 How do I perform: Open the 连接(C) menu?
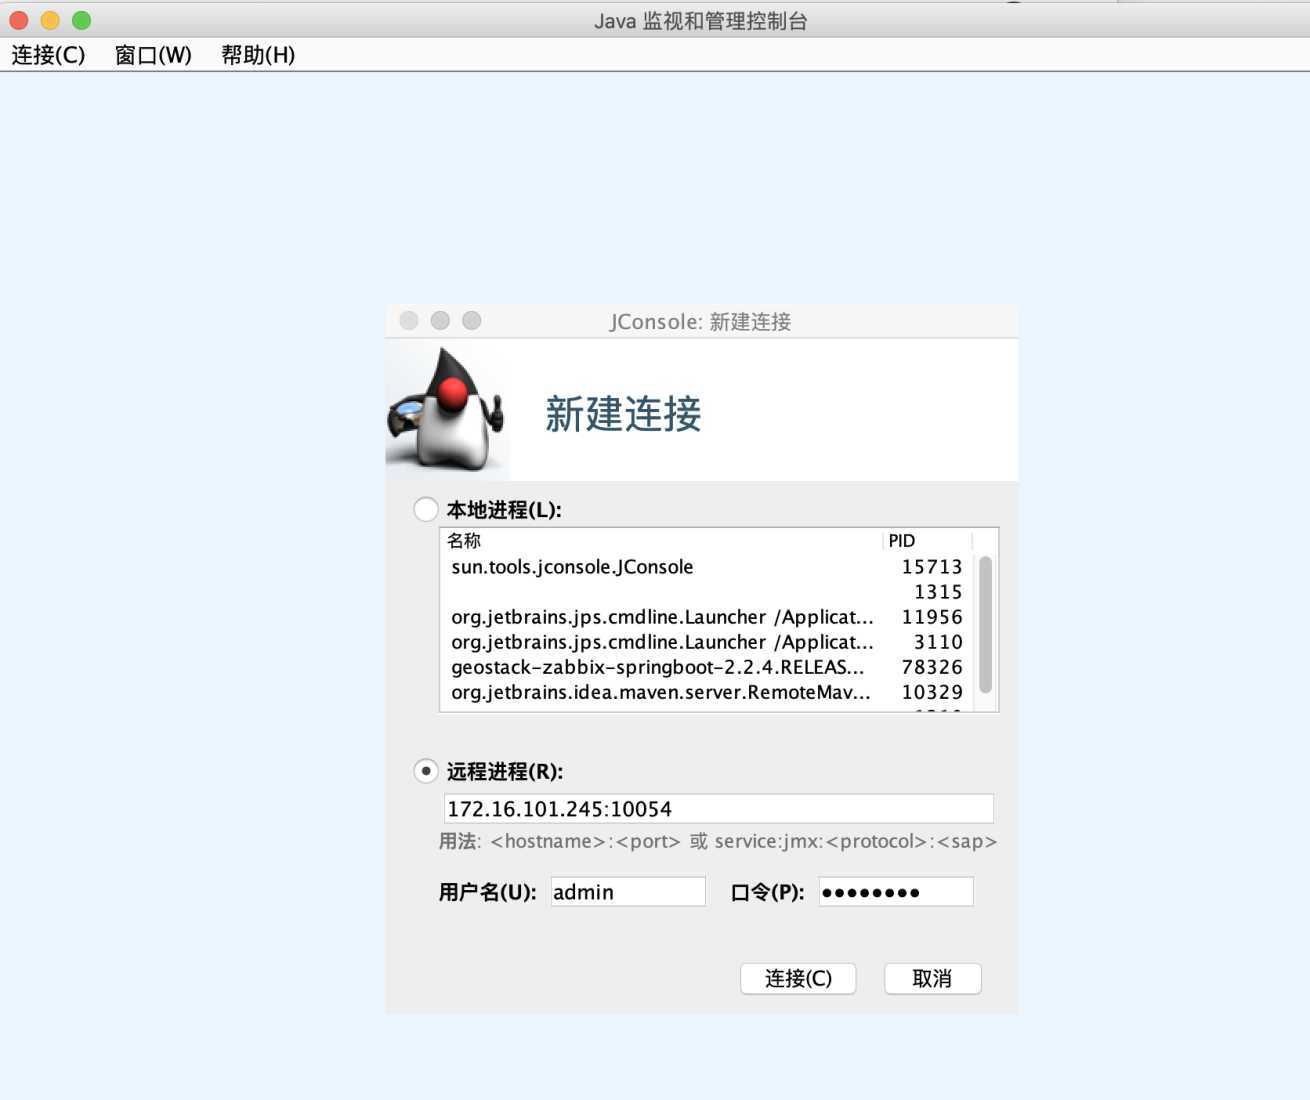click(x=48, y=55)
